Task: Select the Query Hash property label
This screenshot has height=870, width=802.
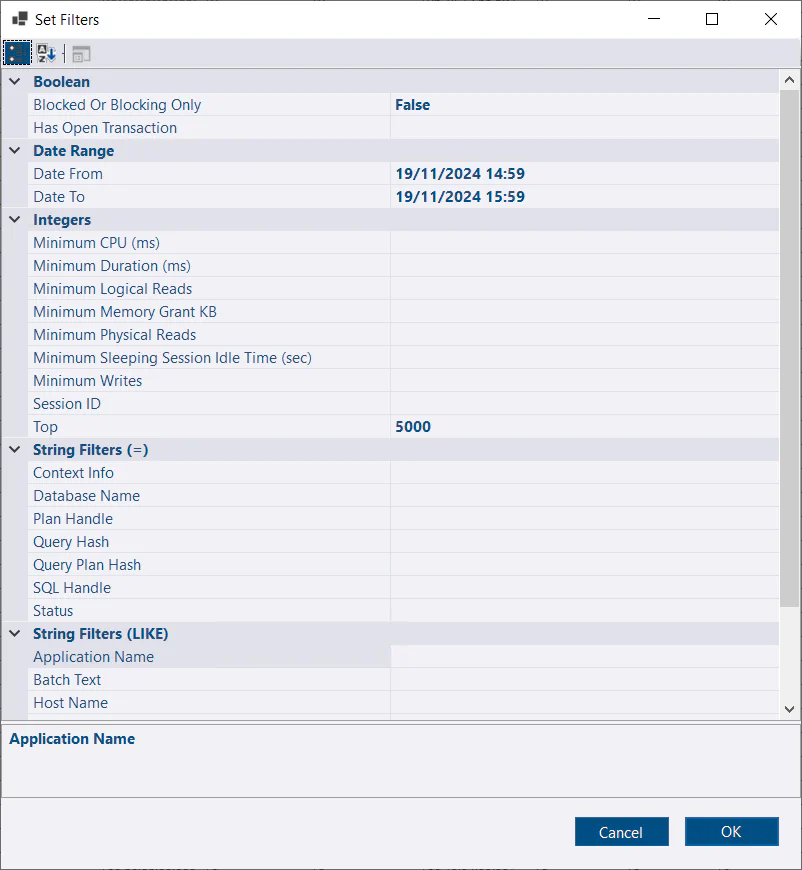Action: 71,542
